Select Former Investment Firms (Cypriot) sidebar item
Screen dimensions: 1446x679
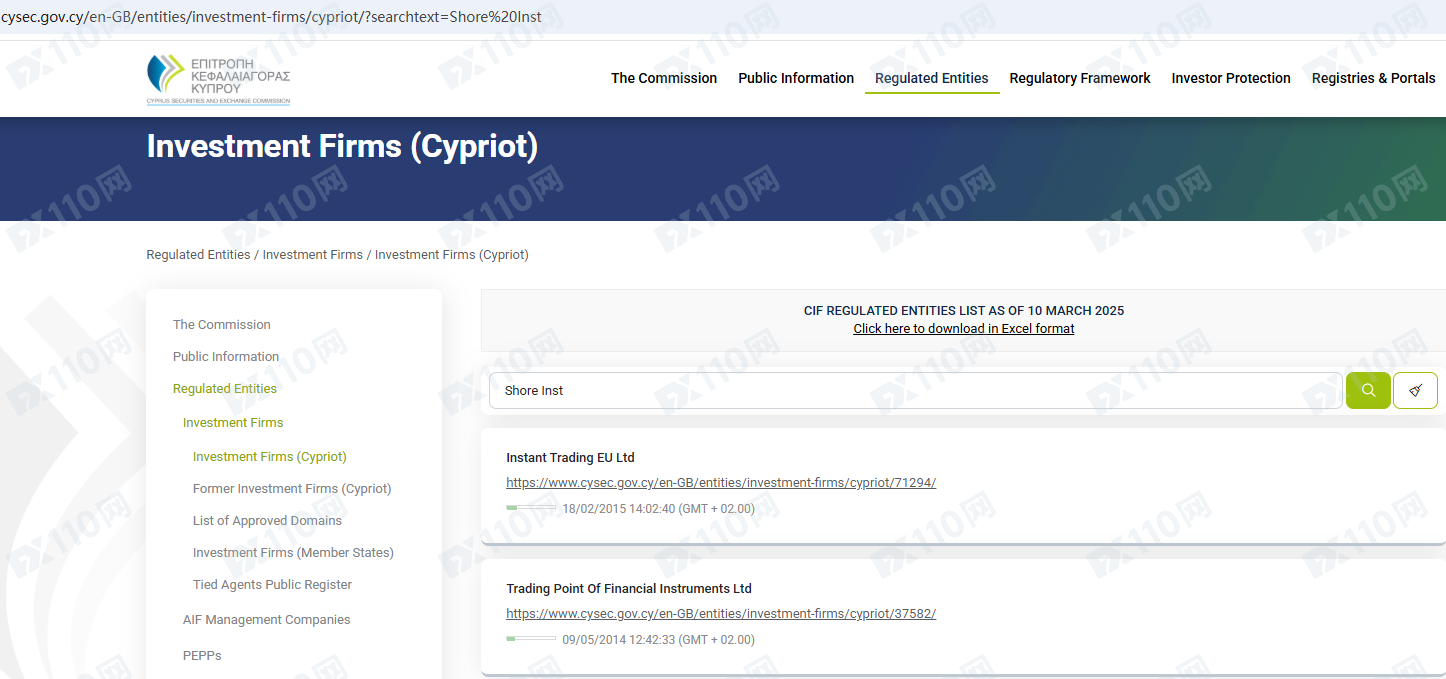pos(292,489)
